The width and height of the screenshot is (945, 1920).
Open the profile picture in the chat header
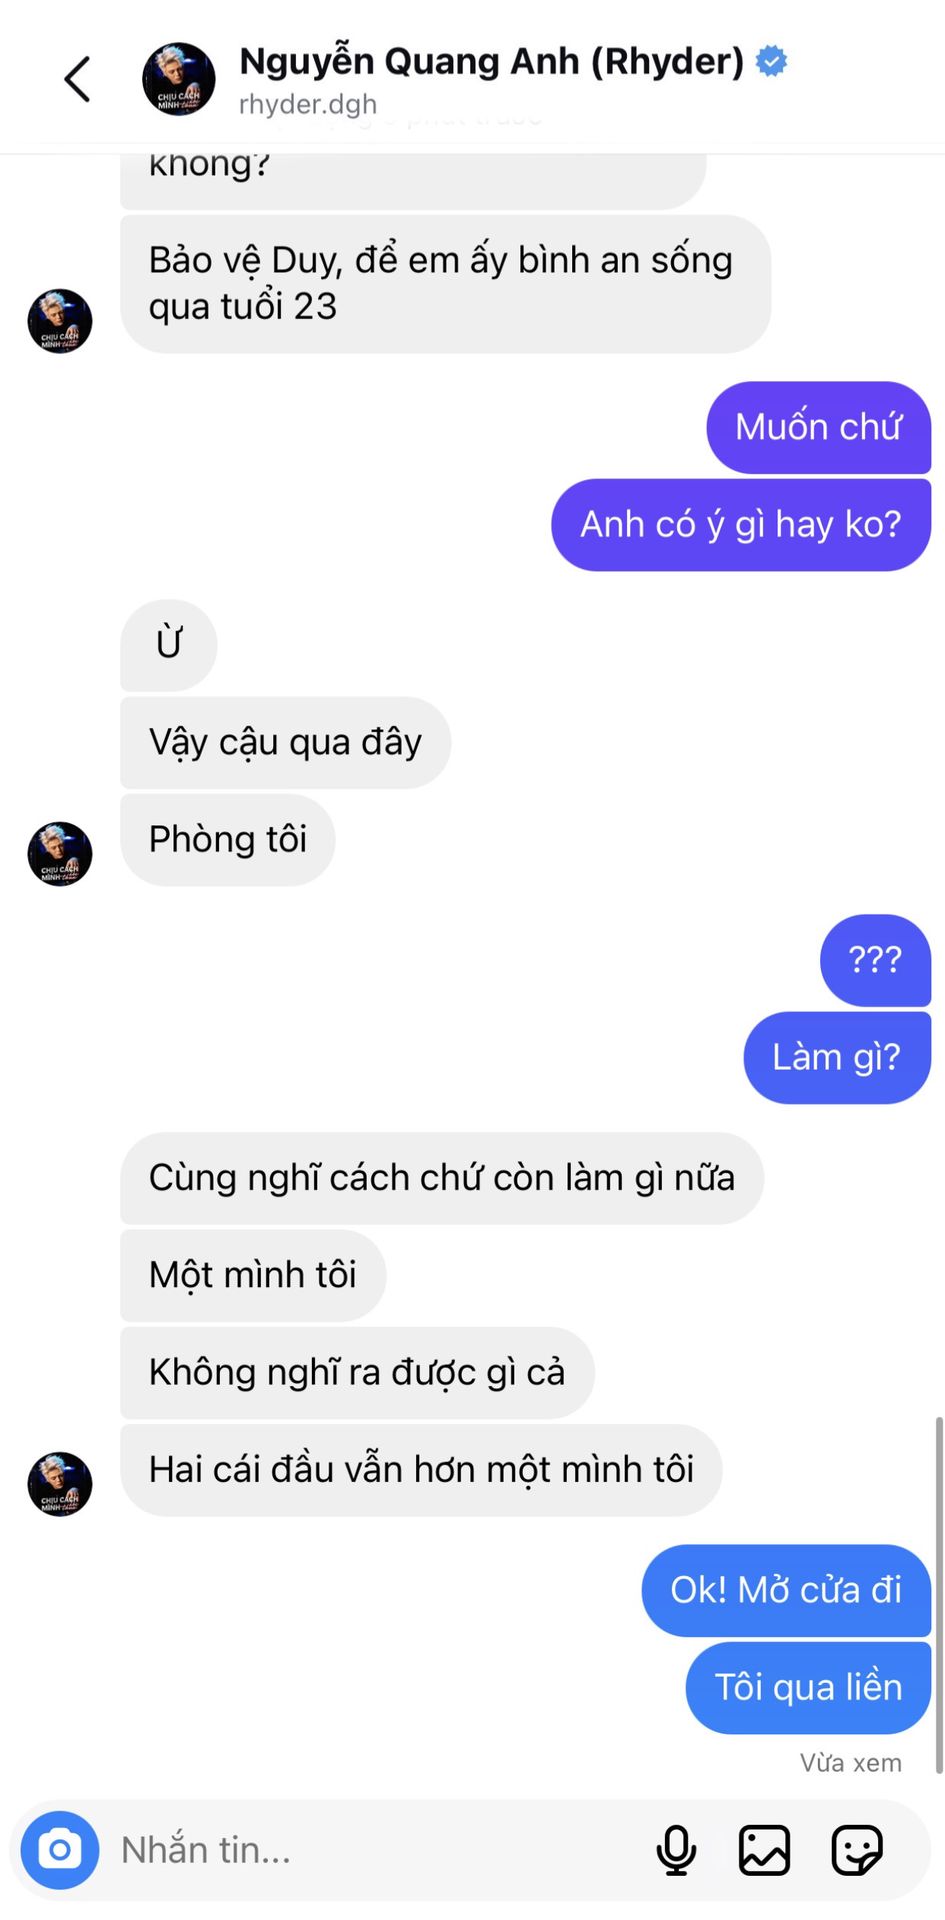coord(179,79)
